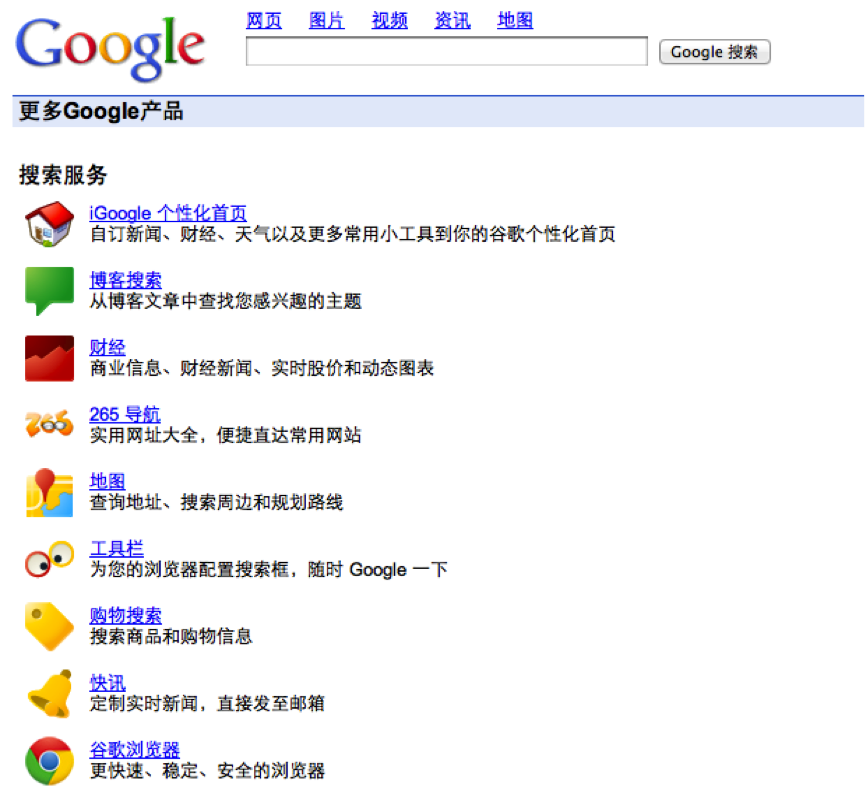Click the iGoogle description starting 自订新闻、财经
This screenshot has width=865, height=797.
click(353, 234)
